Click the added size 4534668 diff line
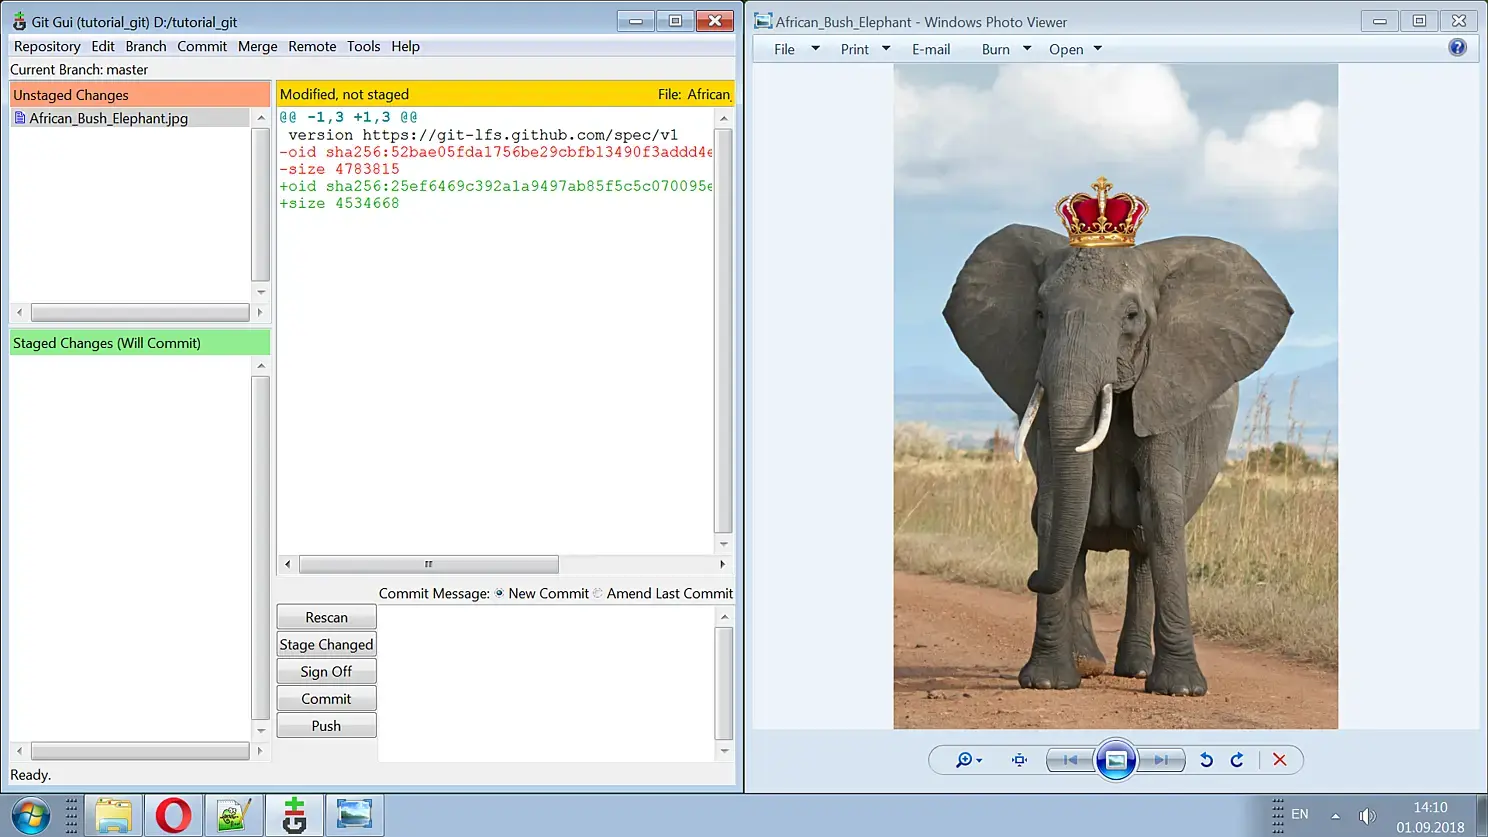 (x=340, y=203)
